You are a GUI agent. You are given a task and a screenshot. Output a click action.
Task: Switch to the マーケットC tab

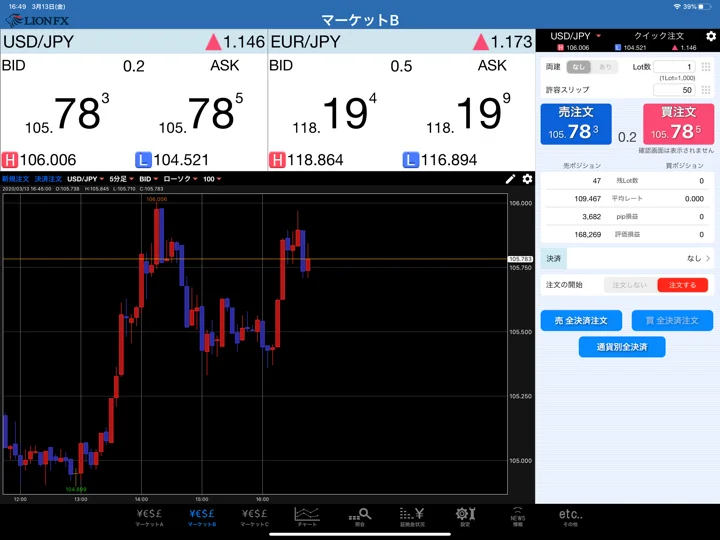[x=254, y=517]
